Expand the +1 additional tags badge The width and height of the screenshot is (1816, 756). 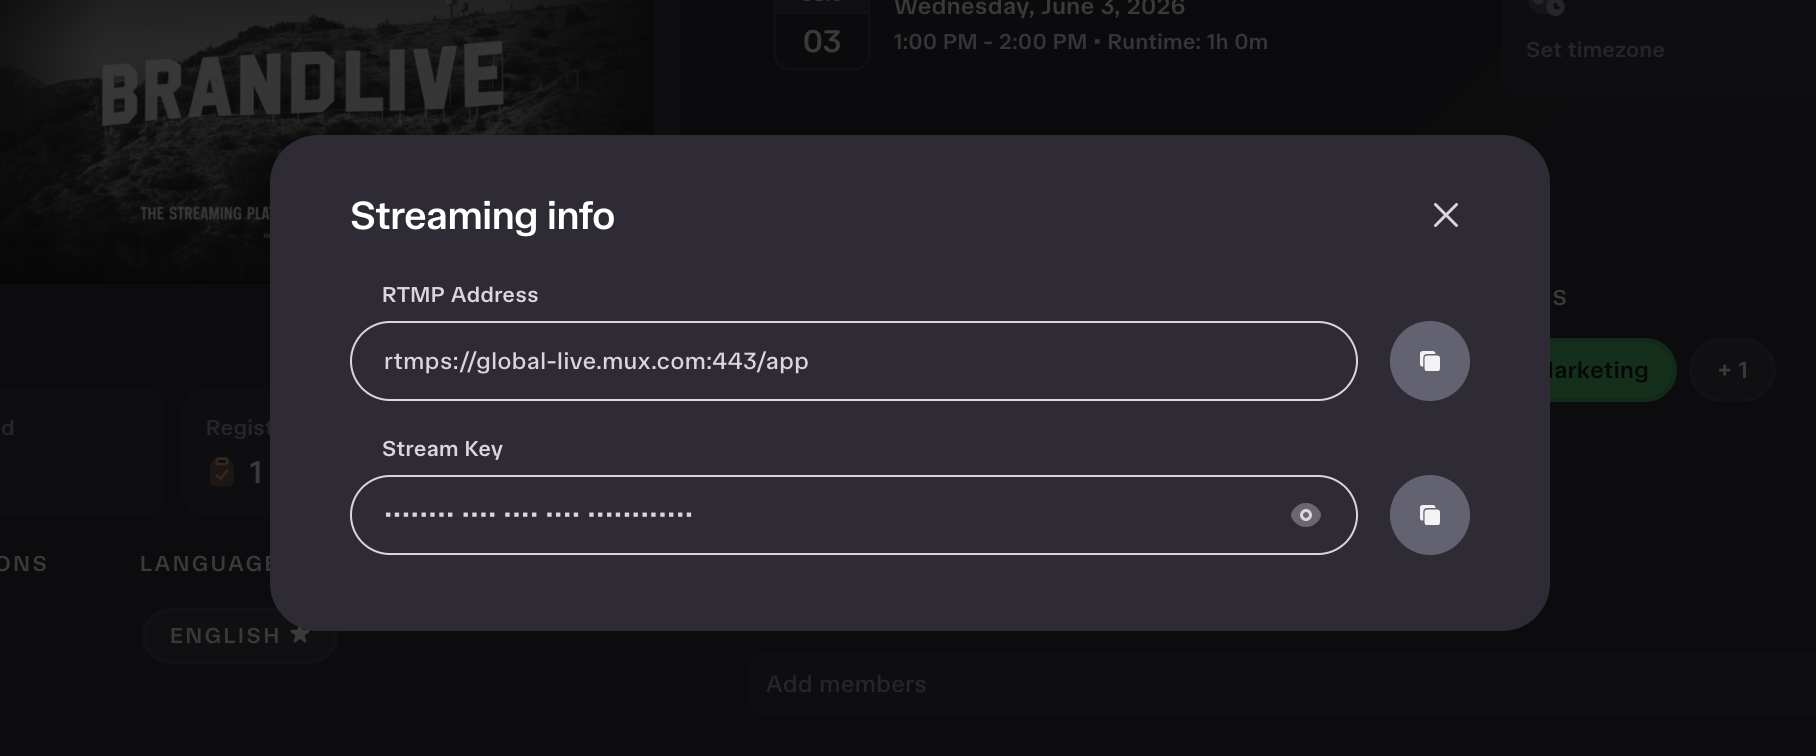pyautogui.click(x=1732, y=370)
